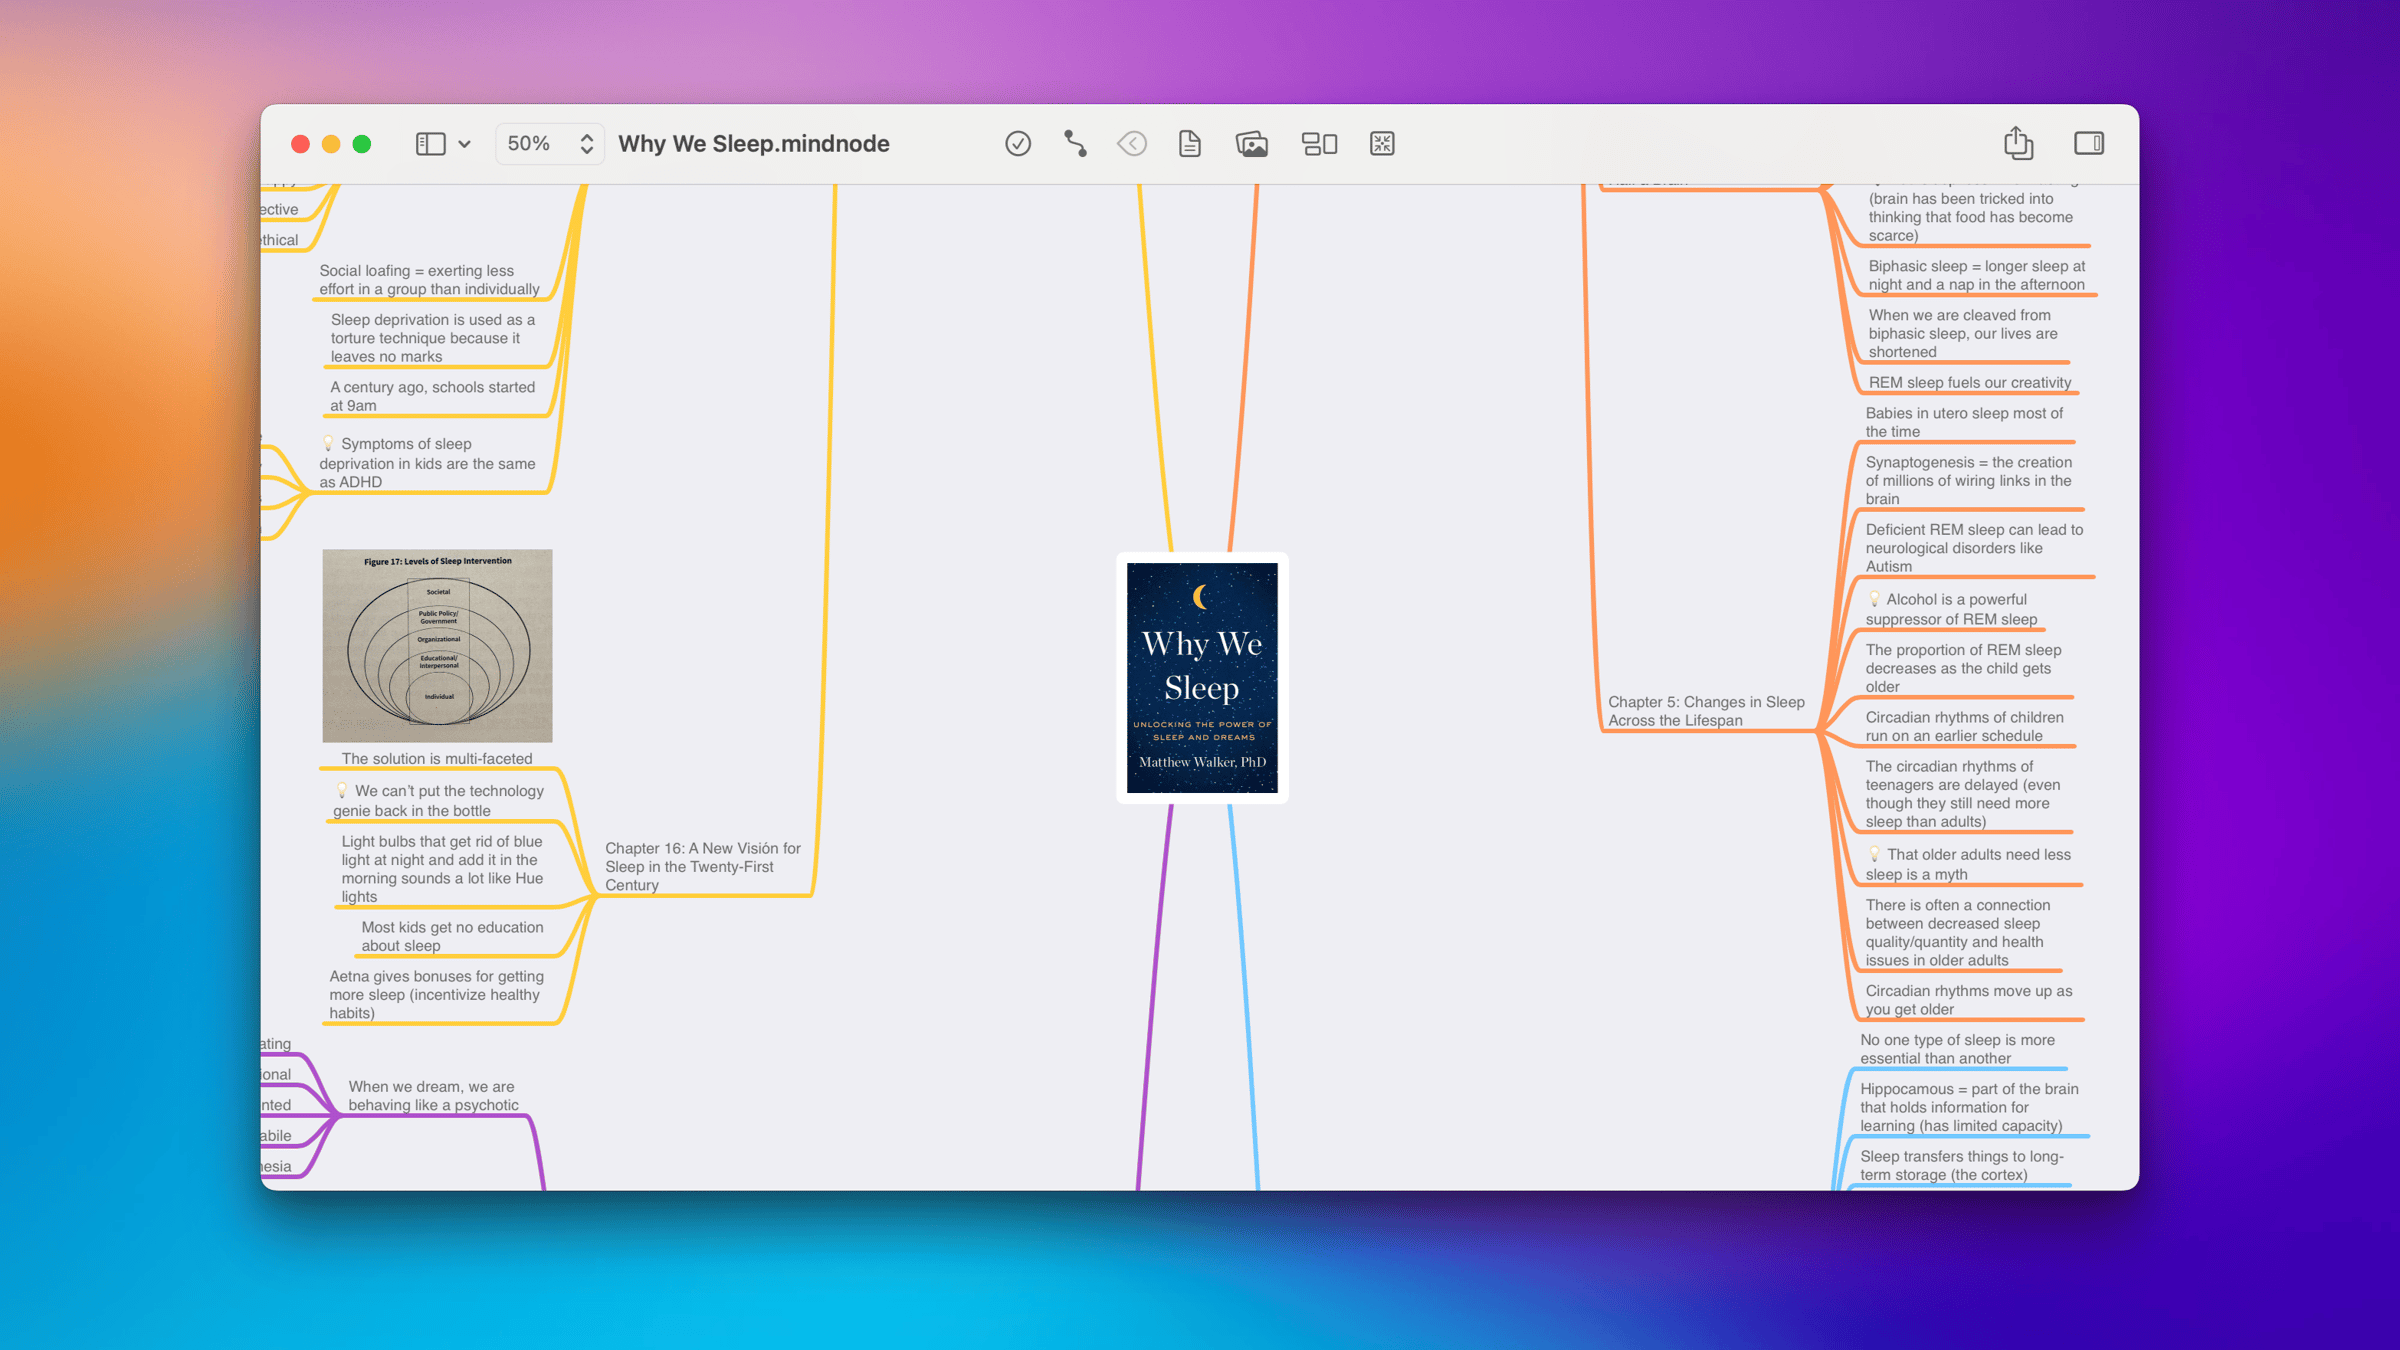Click lightbulb emoji on 'technology genie' node
Screen dimensions: 2400x1350
point(342,790)
